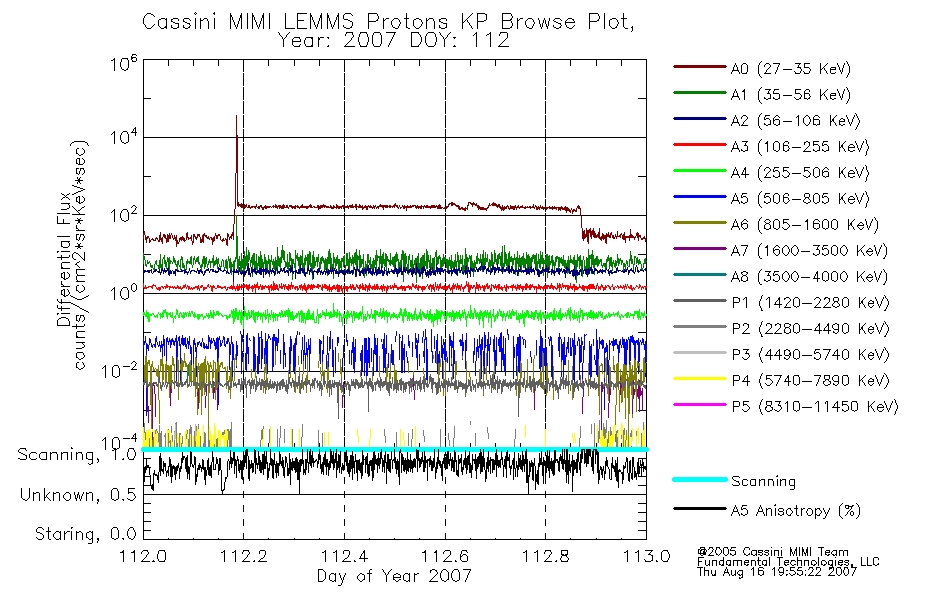
Task: Click the blue A5 legend line
Action: (x=699, y=197)
